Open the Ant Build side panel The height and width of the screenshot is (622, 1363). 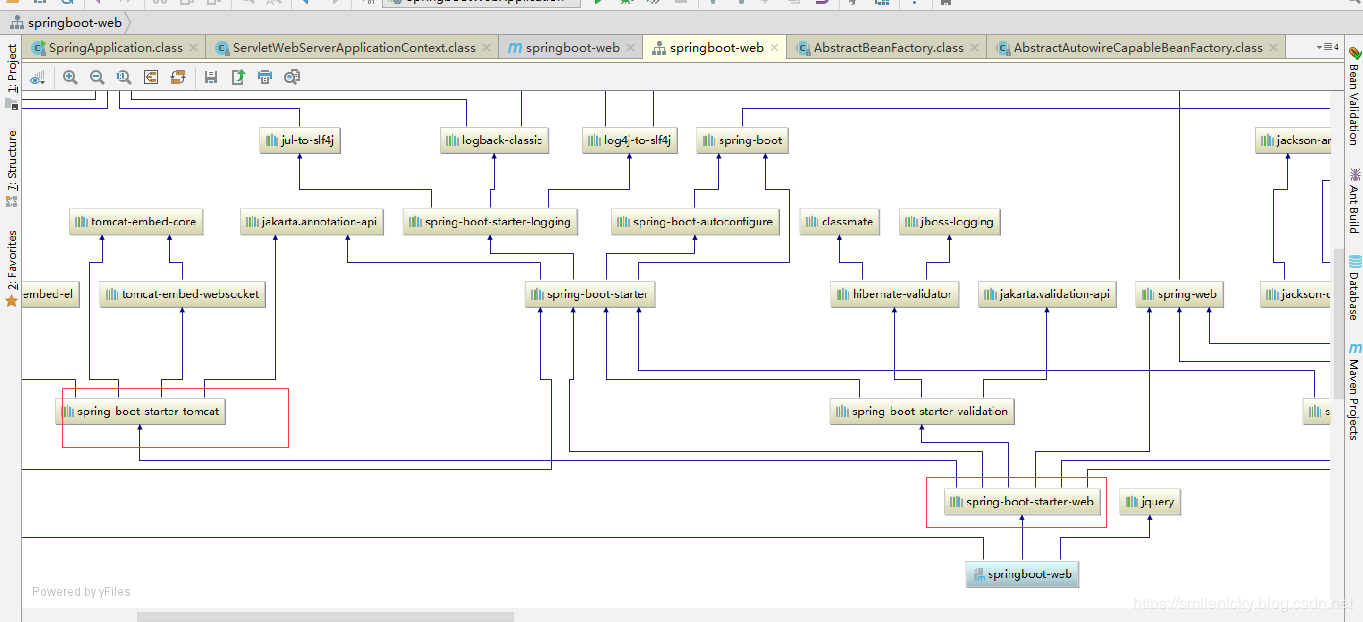[x=1353, y=200]
